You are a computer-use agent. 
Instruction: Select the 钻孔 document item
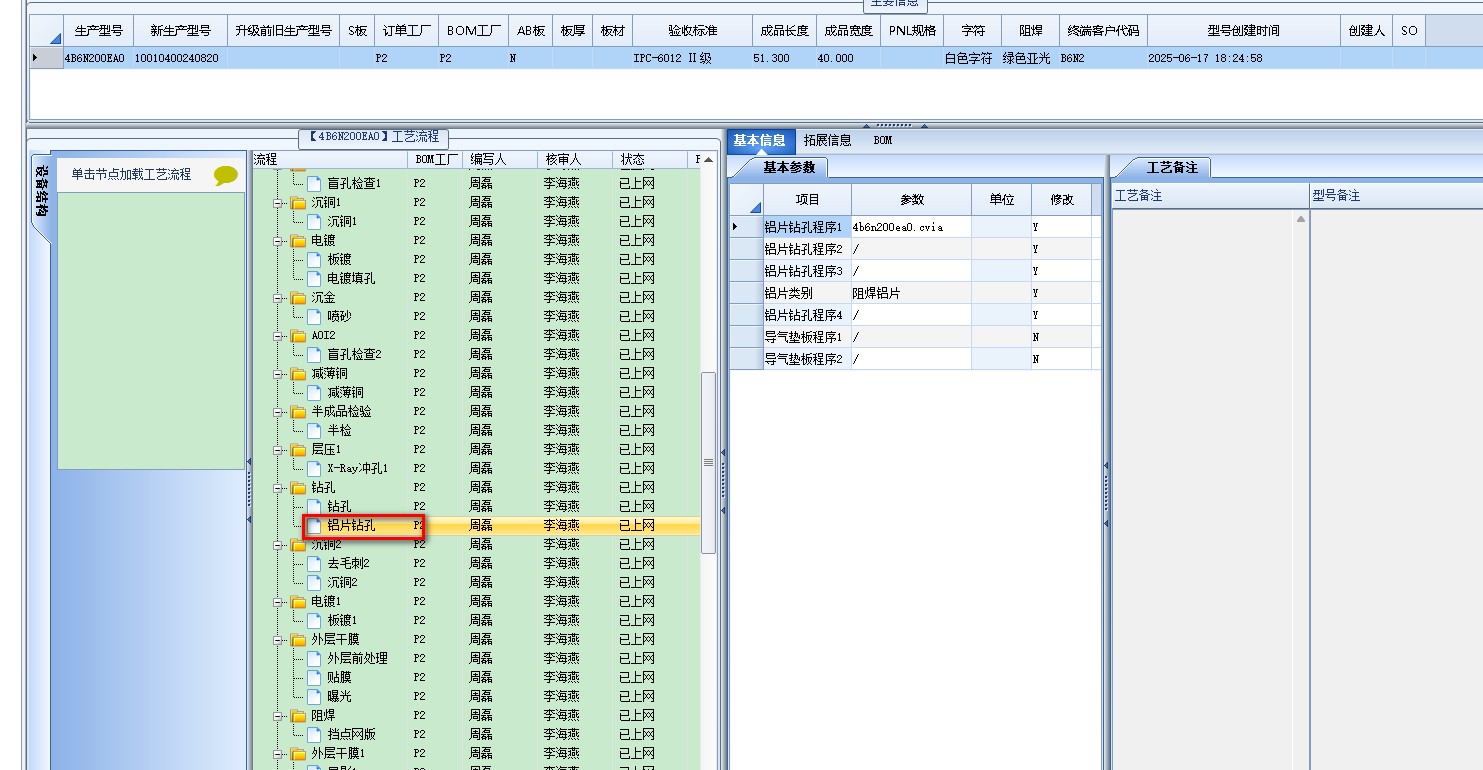click(339, 506)
